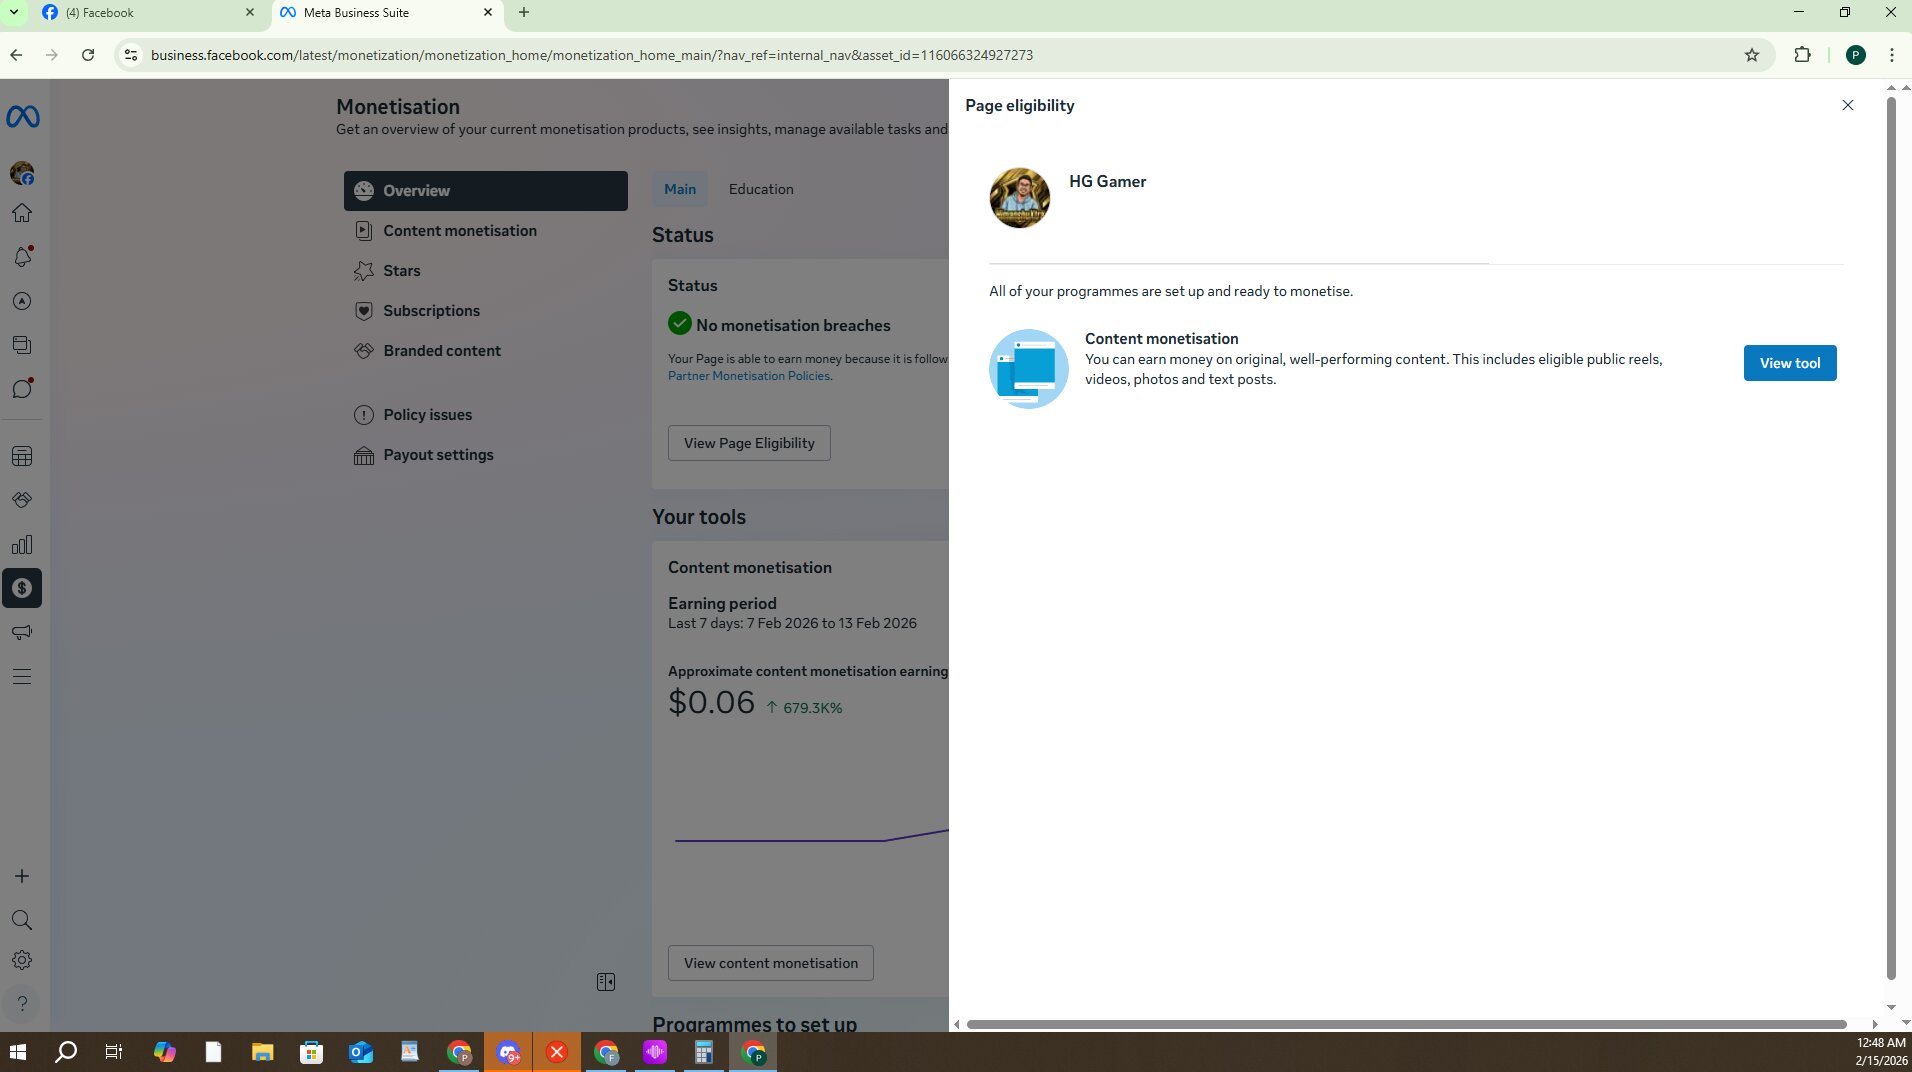Open the HG Gamer profile picture

(x=1019, y=198)
